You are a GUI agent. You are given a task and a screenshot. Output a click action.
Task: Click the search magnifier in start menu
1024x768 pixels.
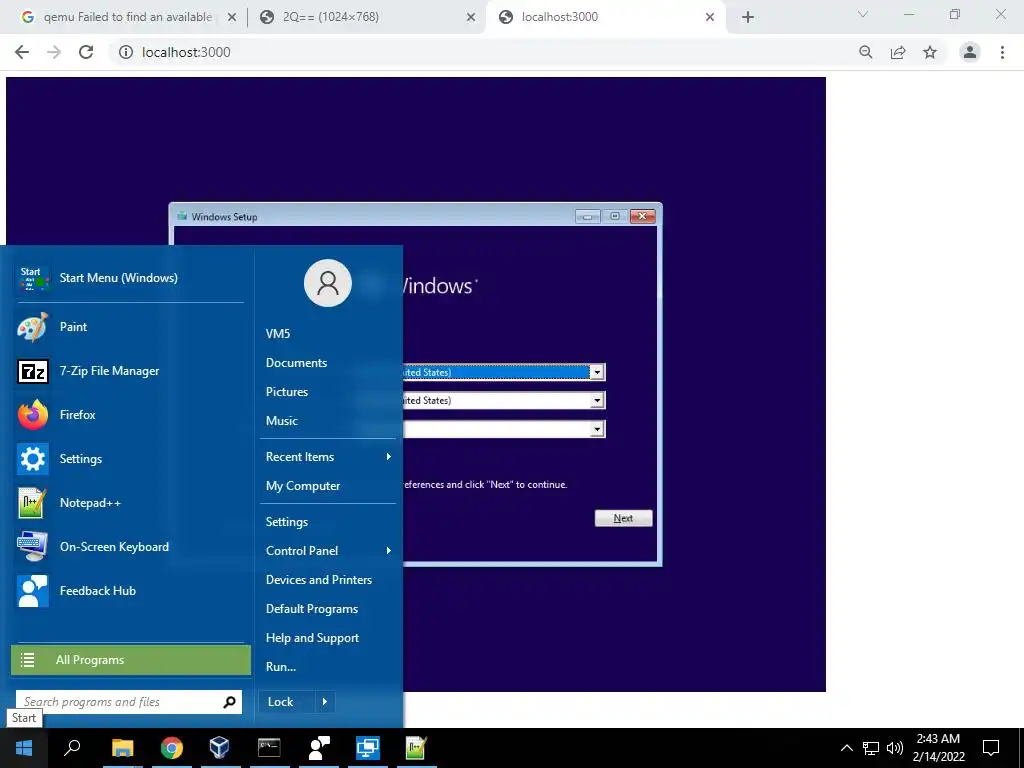point(229,702)
